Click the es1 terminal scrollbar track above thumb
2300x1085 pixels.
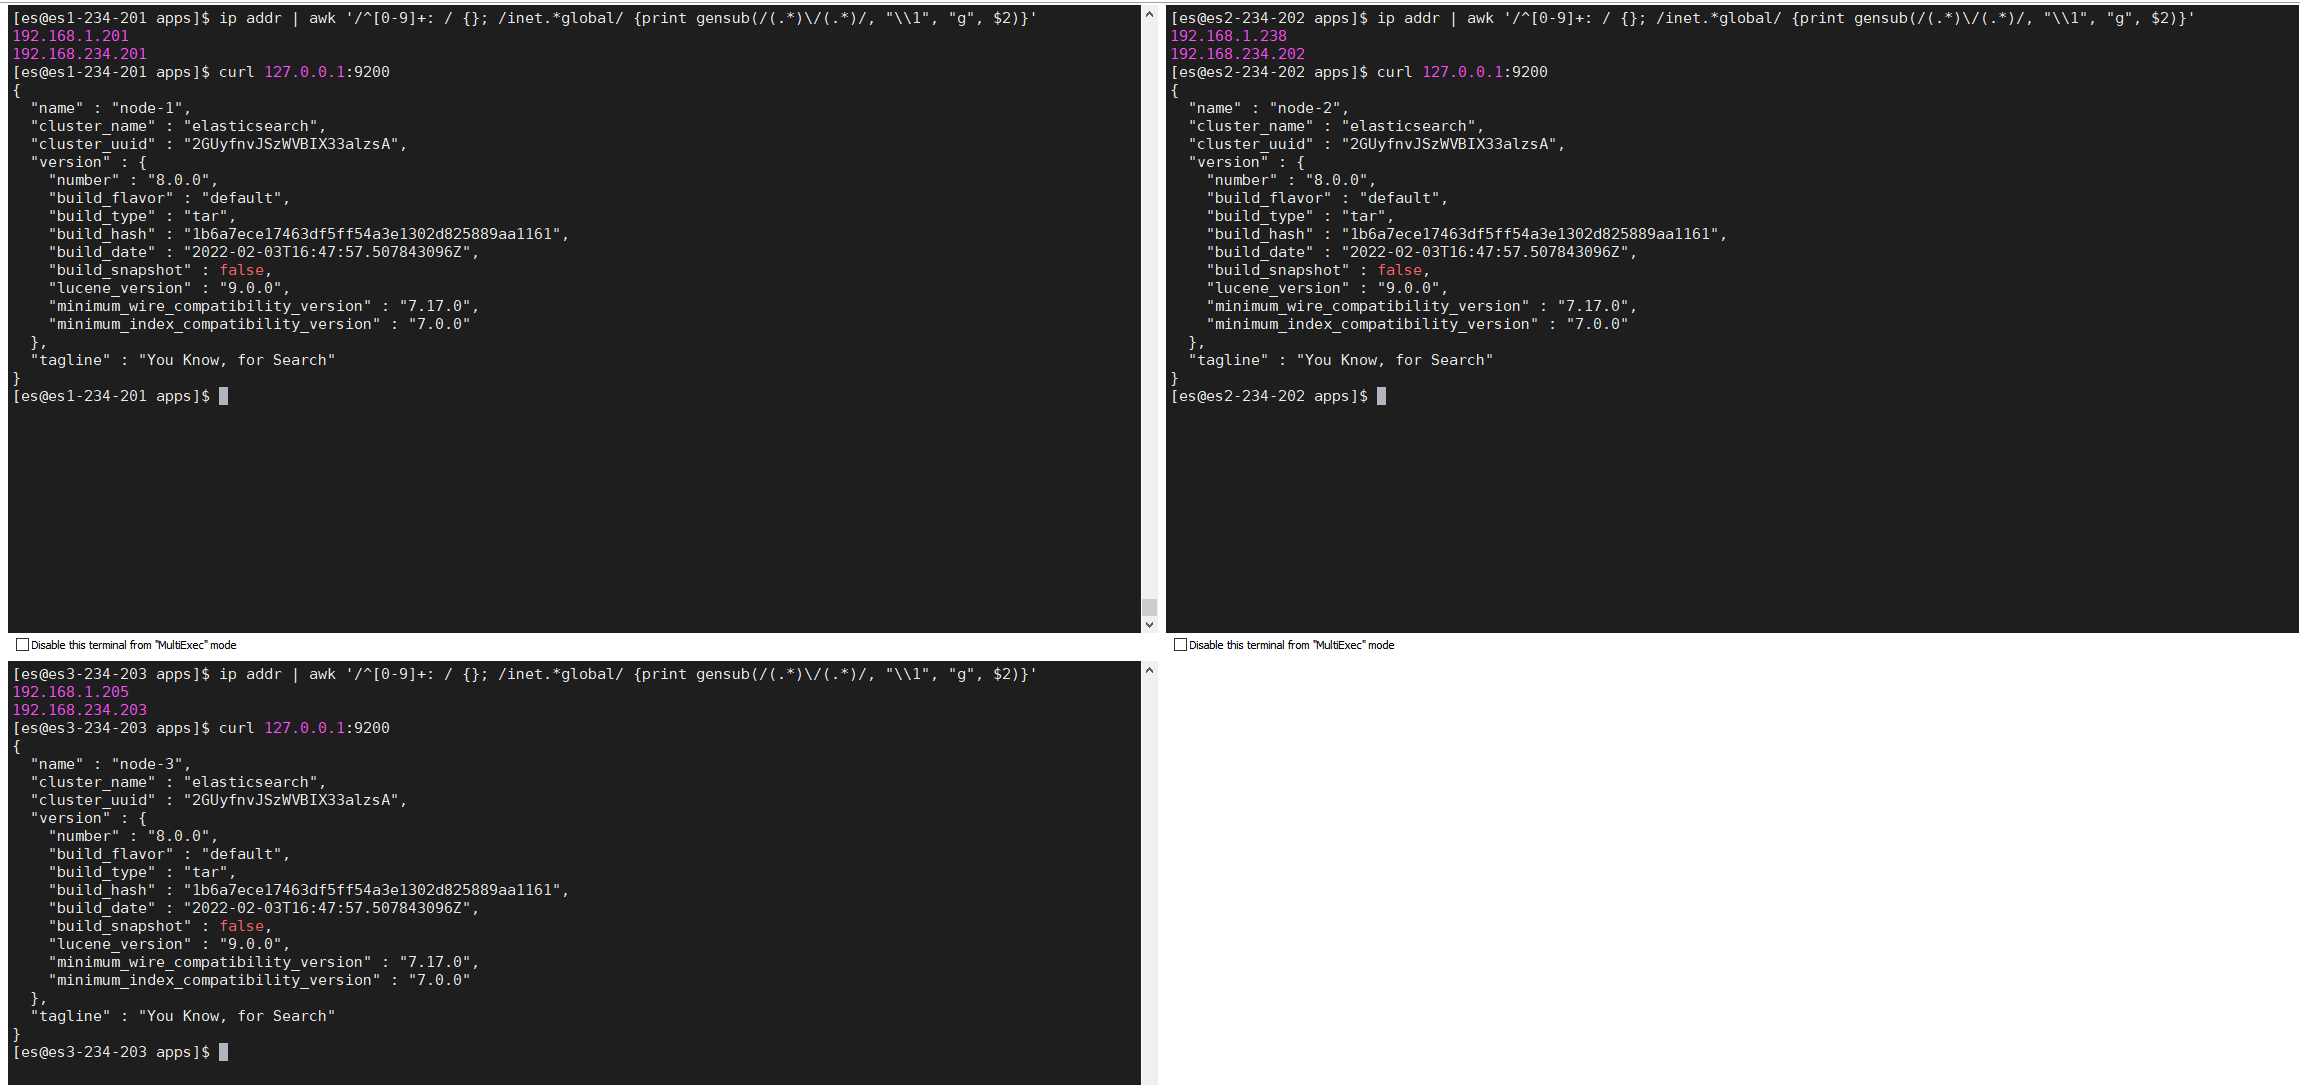point(1149,300)
